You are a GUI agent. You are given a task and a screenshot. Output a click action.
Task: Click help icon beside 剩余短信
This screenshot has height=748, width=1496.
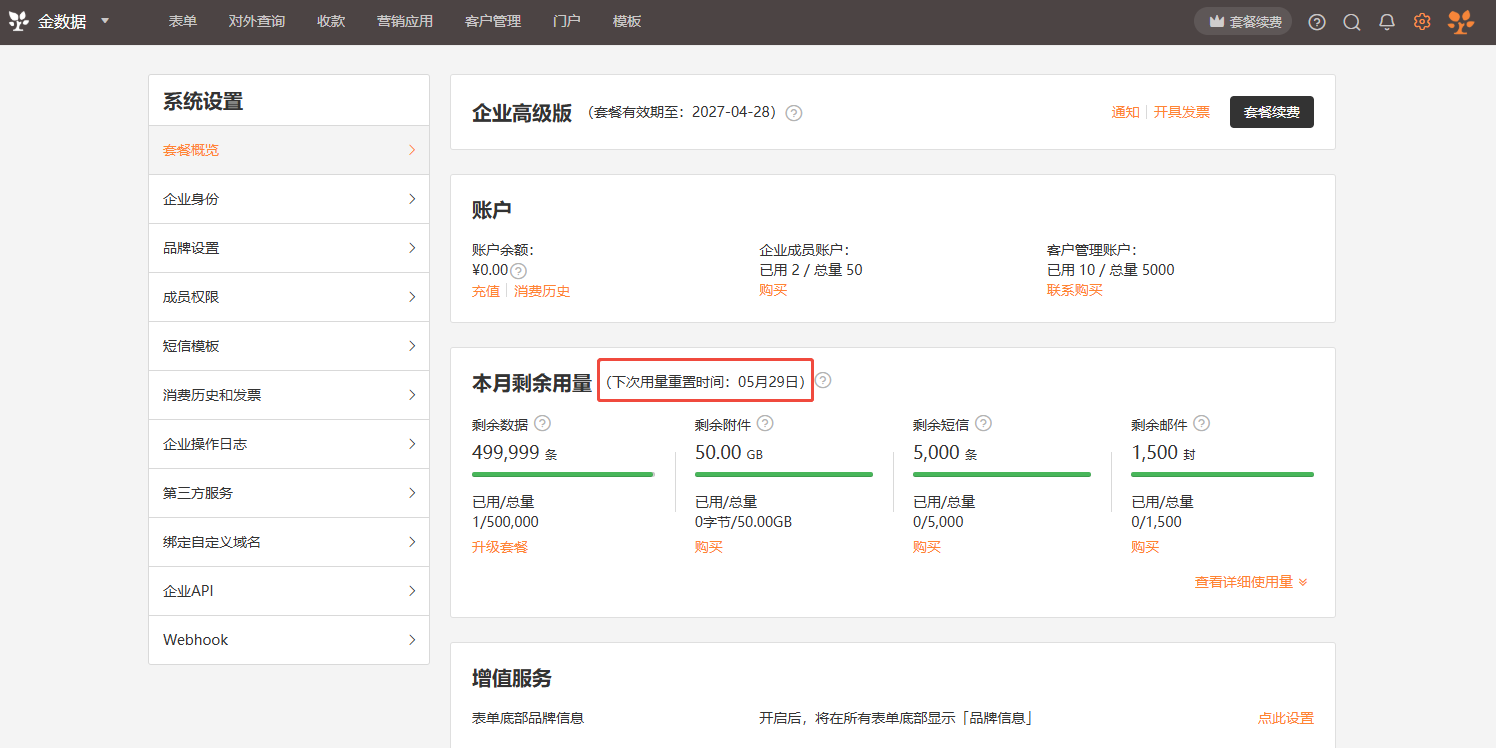984,423
